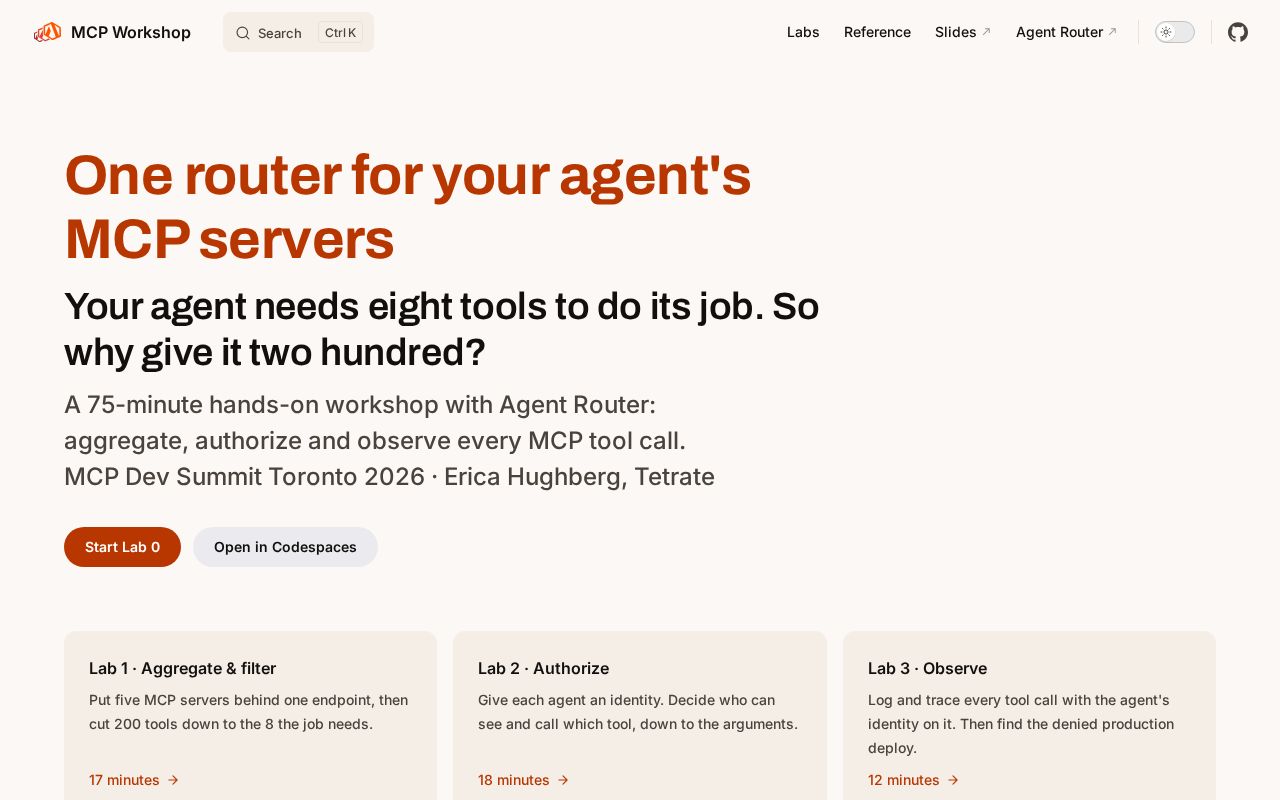This screenshot has height=800, width=1280.
Task: Click the Ctrl K shortcut badge
Action: click(x=340, y=32)
